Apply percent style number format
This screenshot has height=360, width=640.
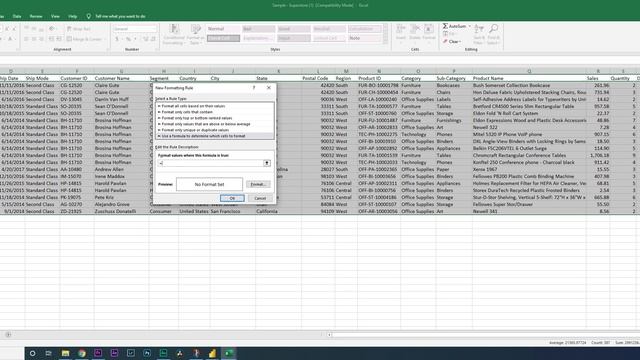point(128,39)
